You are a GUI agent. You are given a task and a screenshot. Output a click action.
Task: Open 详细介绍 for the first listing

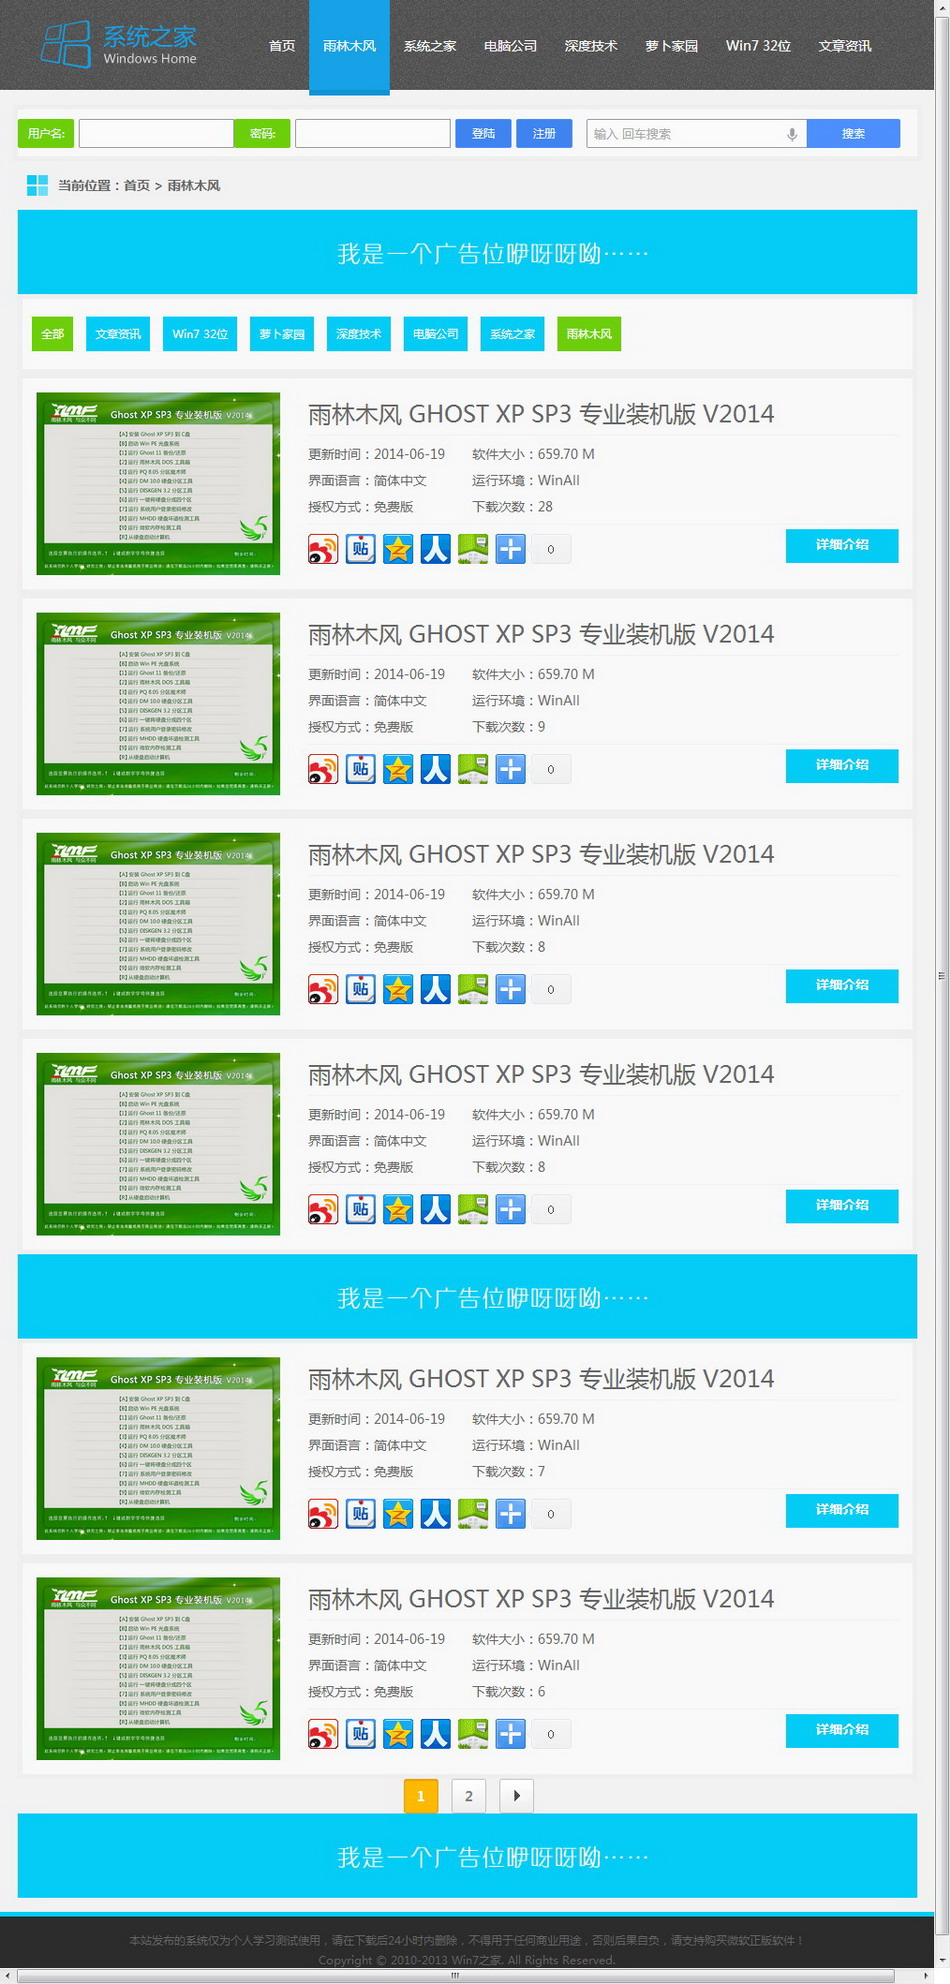pos(841,545)
